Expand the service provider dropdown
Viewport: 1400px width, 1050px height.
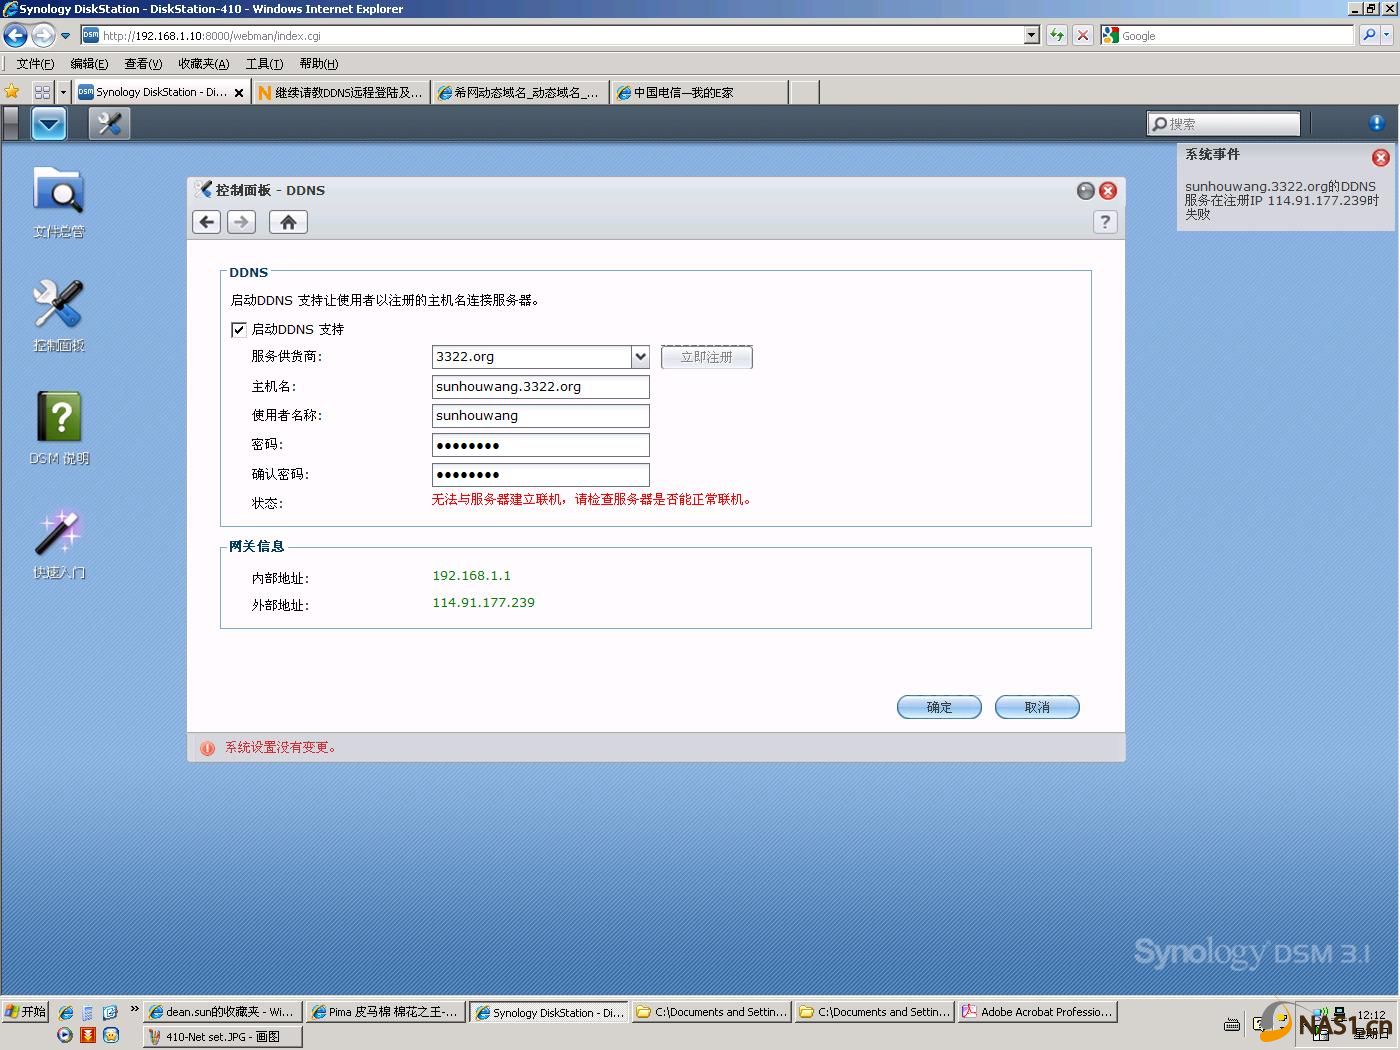point(640,356)
